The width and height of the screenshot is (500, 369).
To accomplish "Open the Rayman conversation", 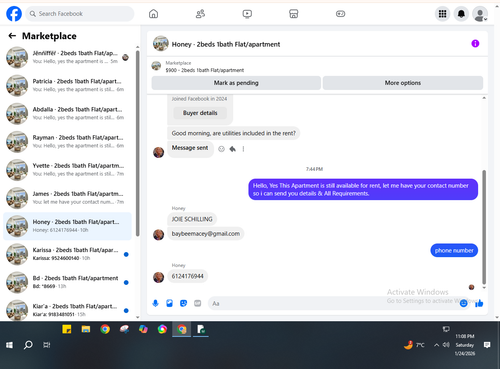I will click(68, 142).
